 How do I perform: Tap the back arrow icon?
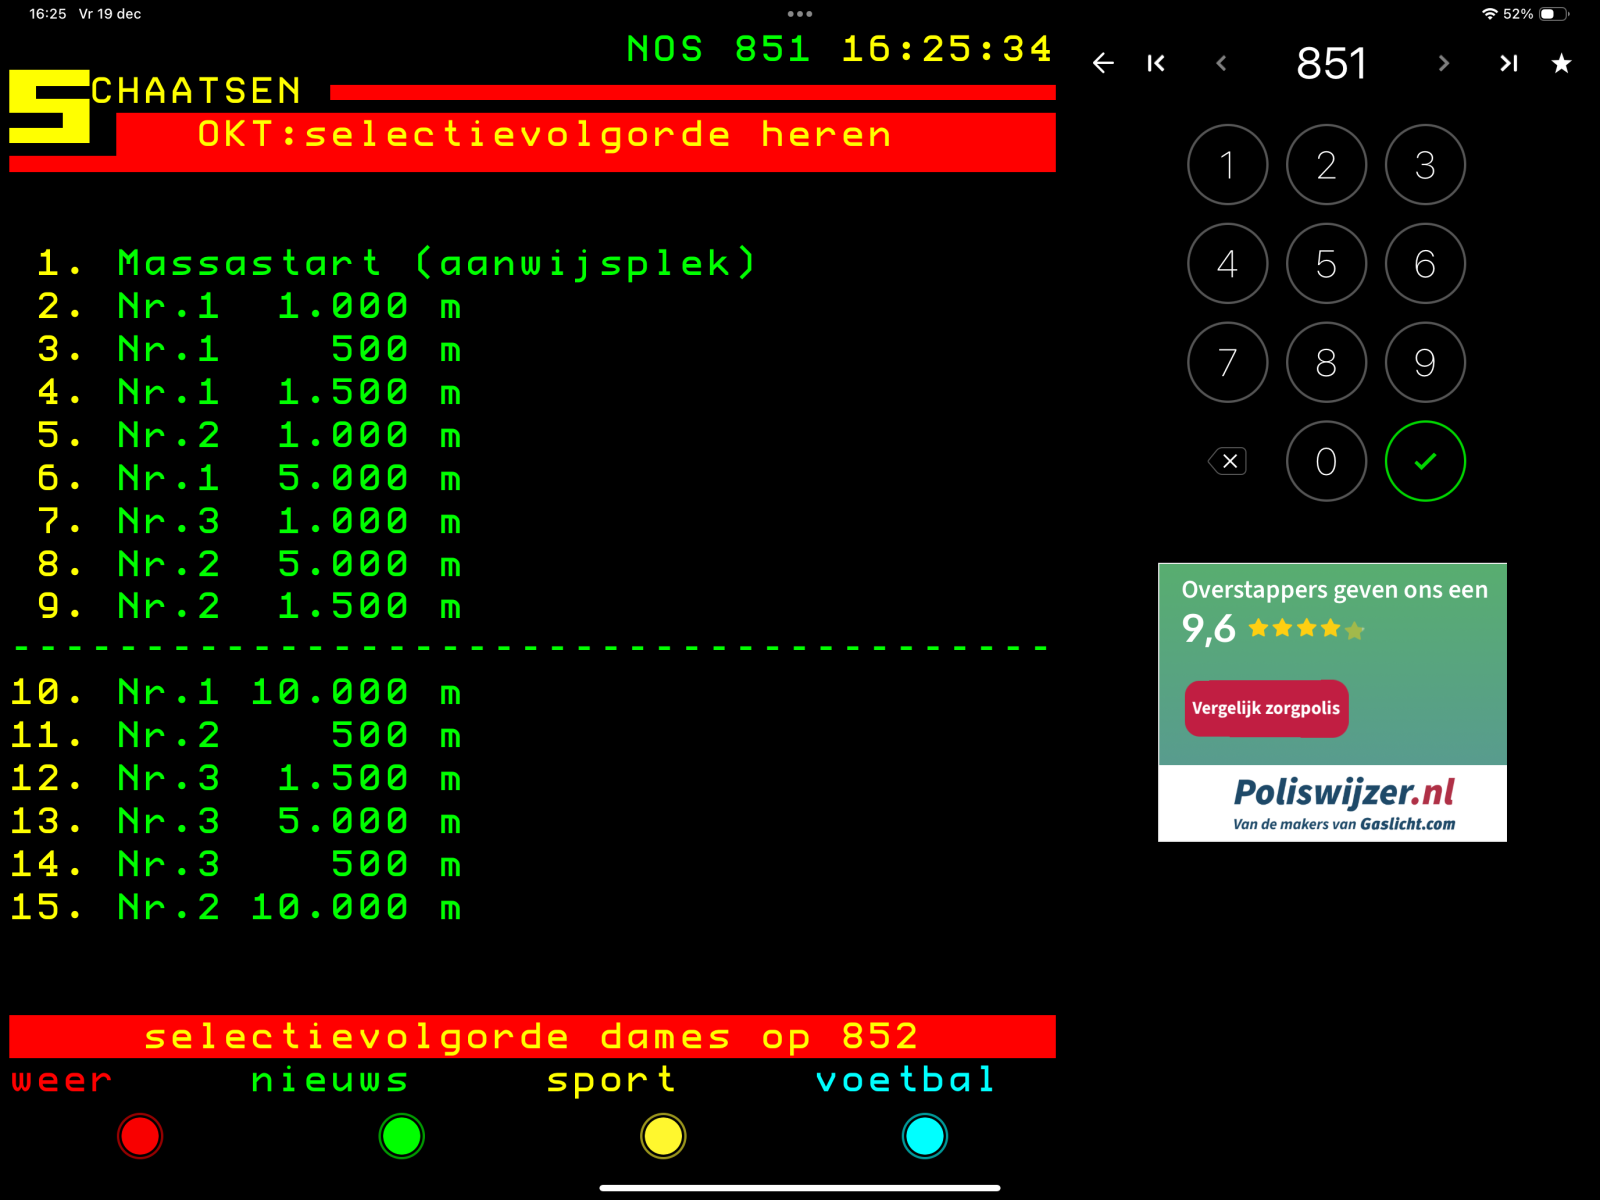coord(1103,64)
